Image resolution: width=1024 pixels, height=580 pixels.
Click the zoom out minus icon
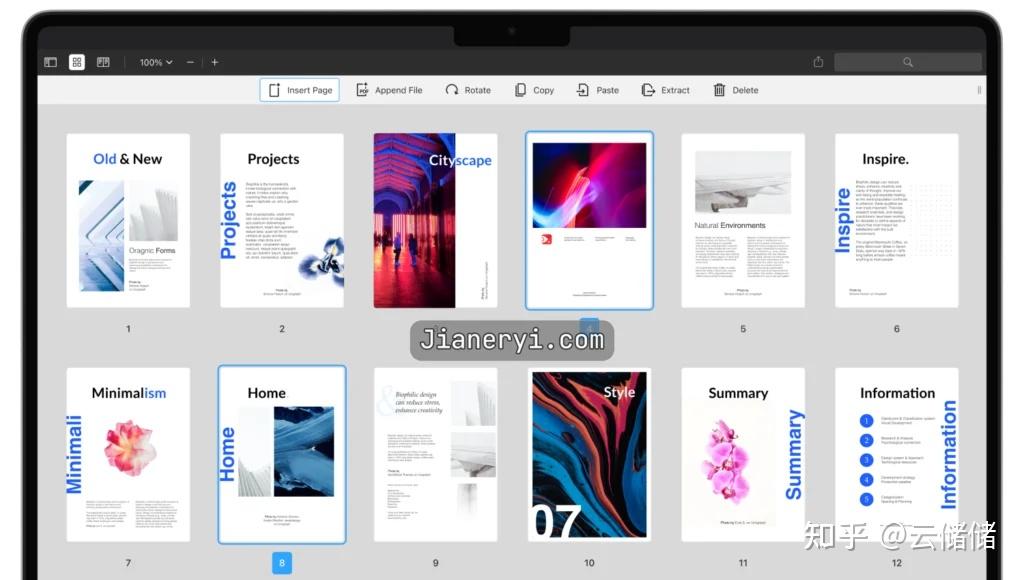(190, 62)
